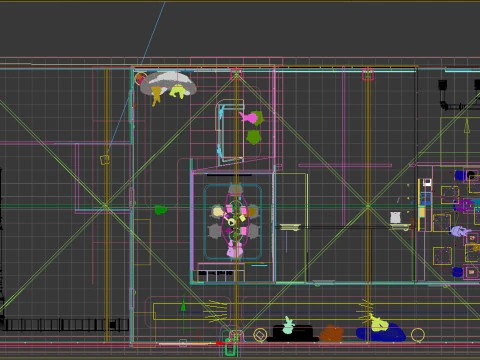The image size is (480, 360).
Task: Select the white-gray square object at right
Action: [395, 217]
